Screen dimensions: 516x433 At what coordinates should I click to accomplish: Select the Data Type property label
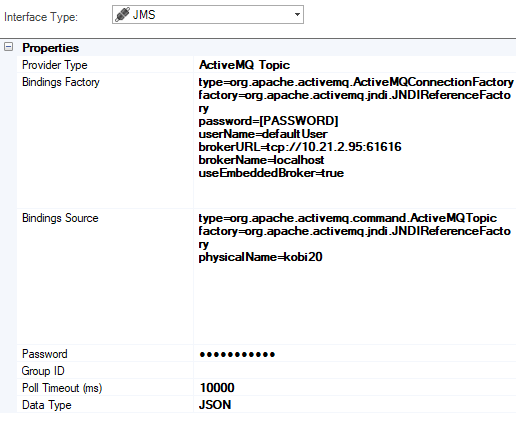(x=47, y=405)
